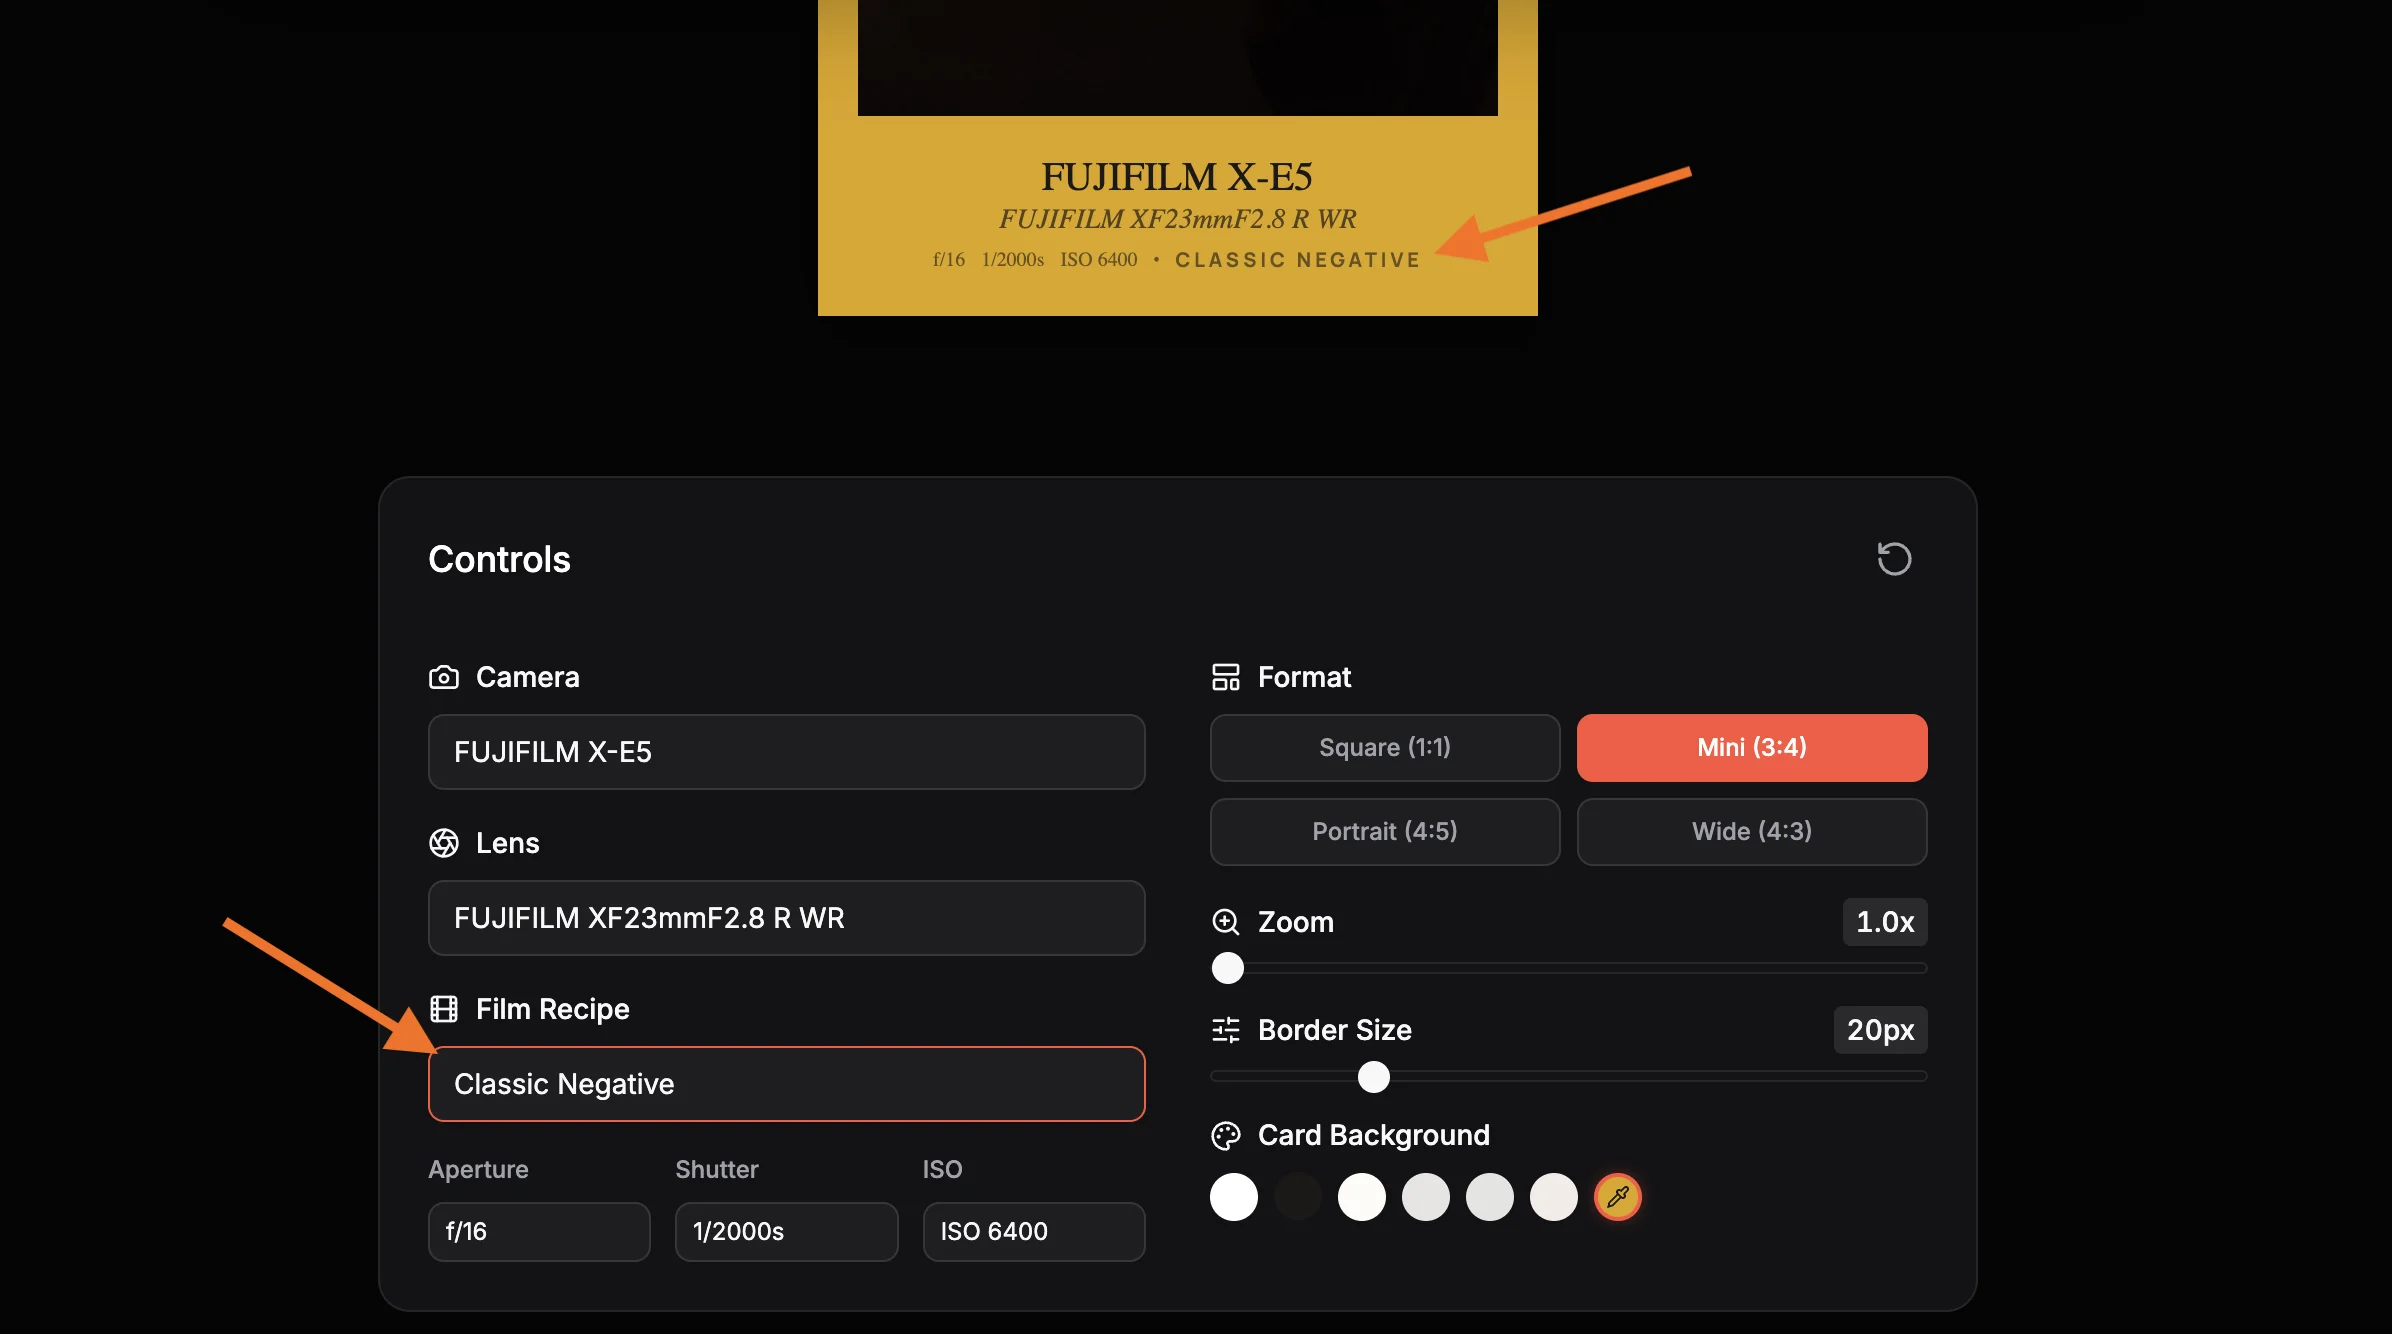Choose the fifth pale gray background swatch

(1490, 1197)
